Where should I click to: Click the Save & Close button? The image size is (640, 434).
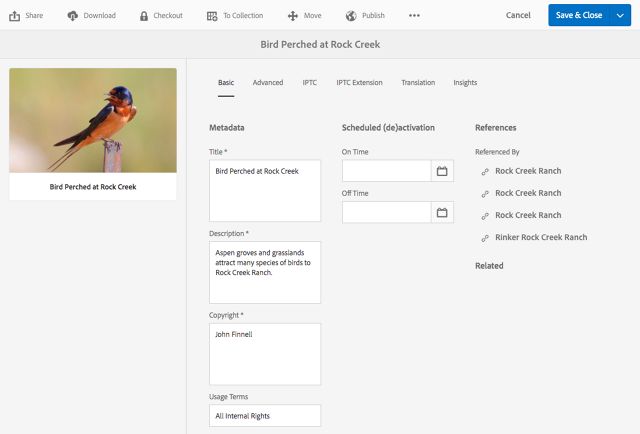578,16
